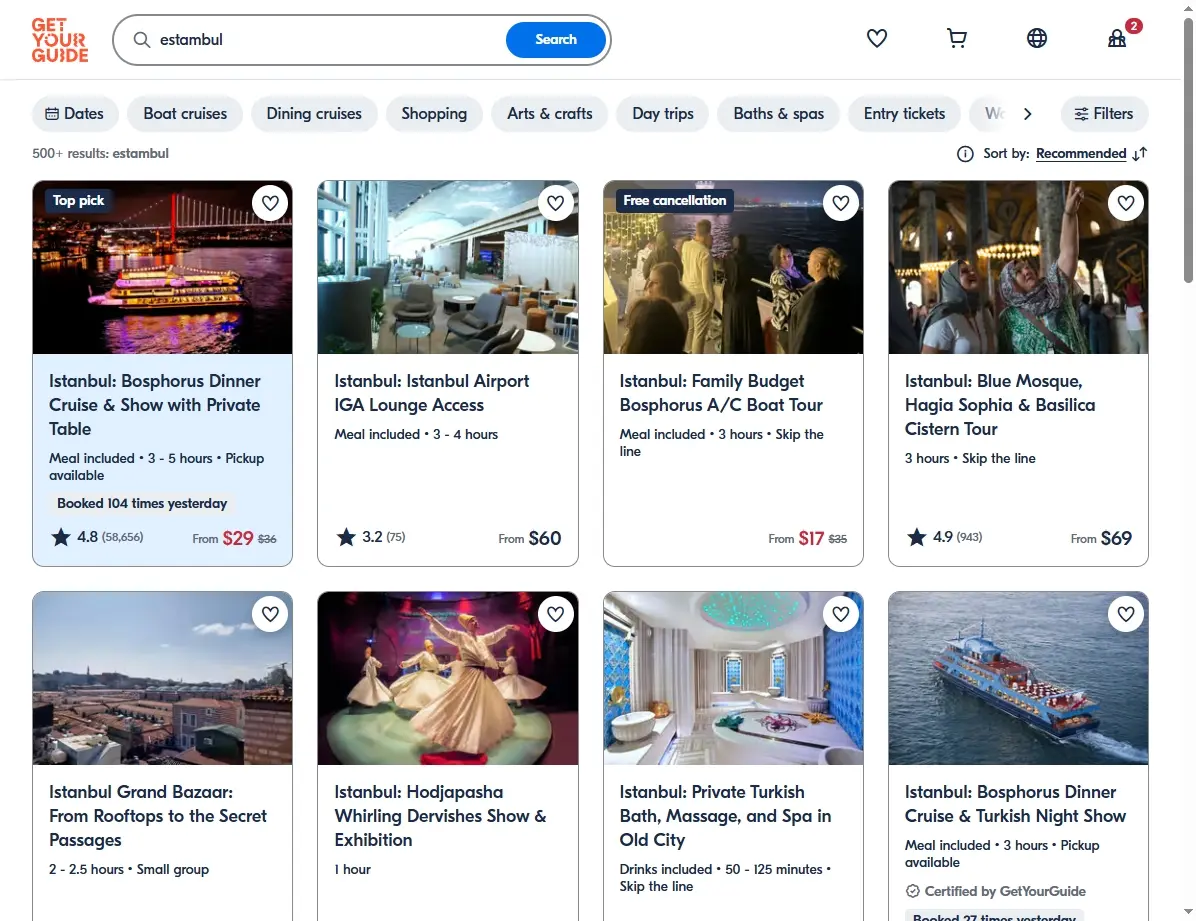
Task: Click the sort order arrows icon
Action: [x=1140, y=154]
